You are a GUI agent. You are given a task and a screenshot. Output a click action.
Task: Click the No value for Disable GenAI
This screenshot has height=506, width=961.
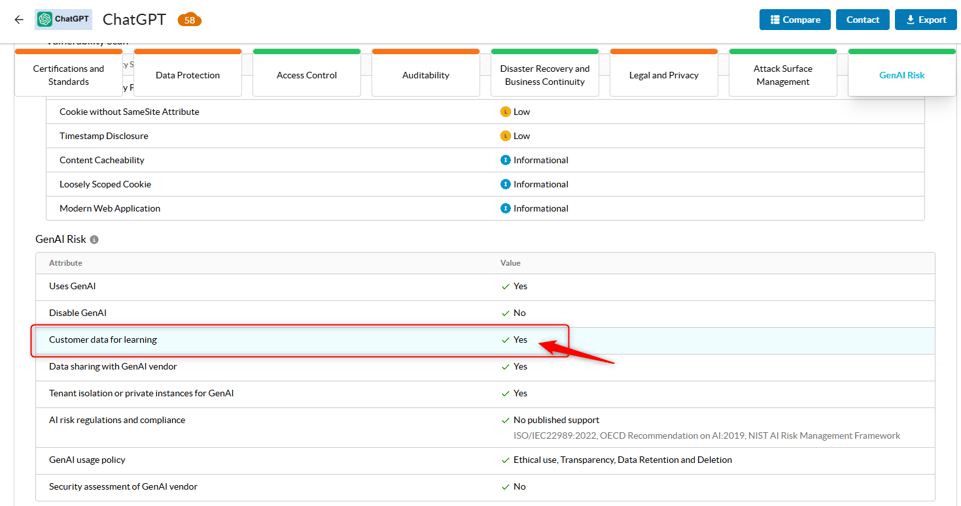coord(520,313)
